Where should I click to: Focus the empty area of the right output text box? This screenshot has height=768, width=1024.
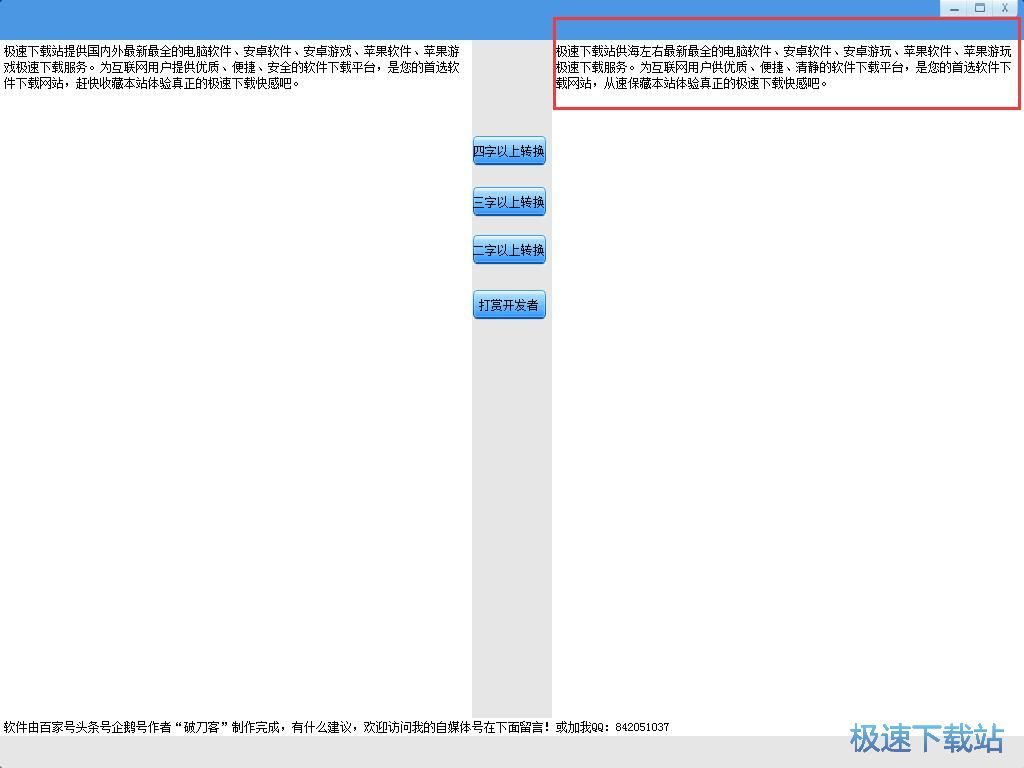(787, 400)
